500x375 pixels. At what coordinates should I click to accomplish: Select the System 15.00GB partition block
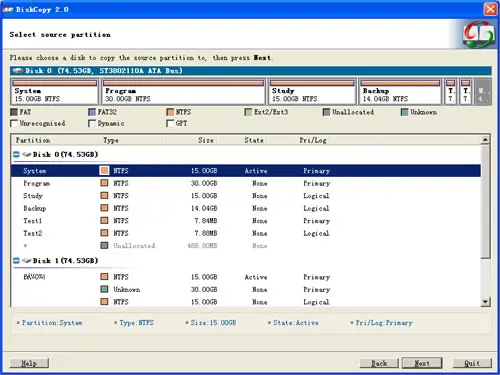(x=54, y=92)
